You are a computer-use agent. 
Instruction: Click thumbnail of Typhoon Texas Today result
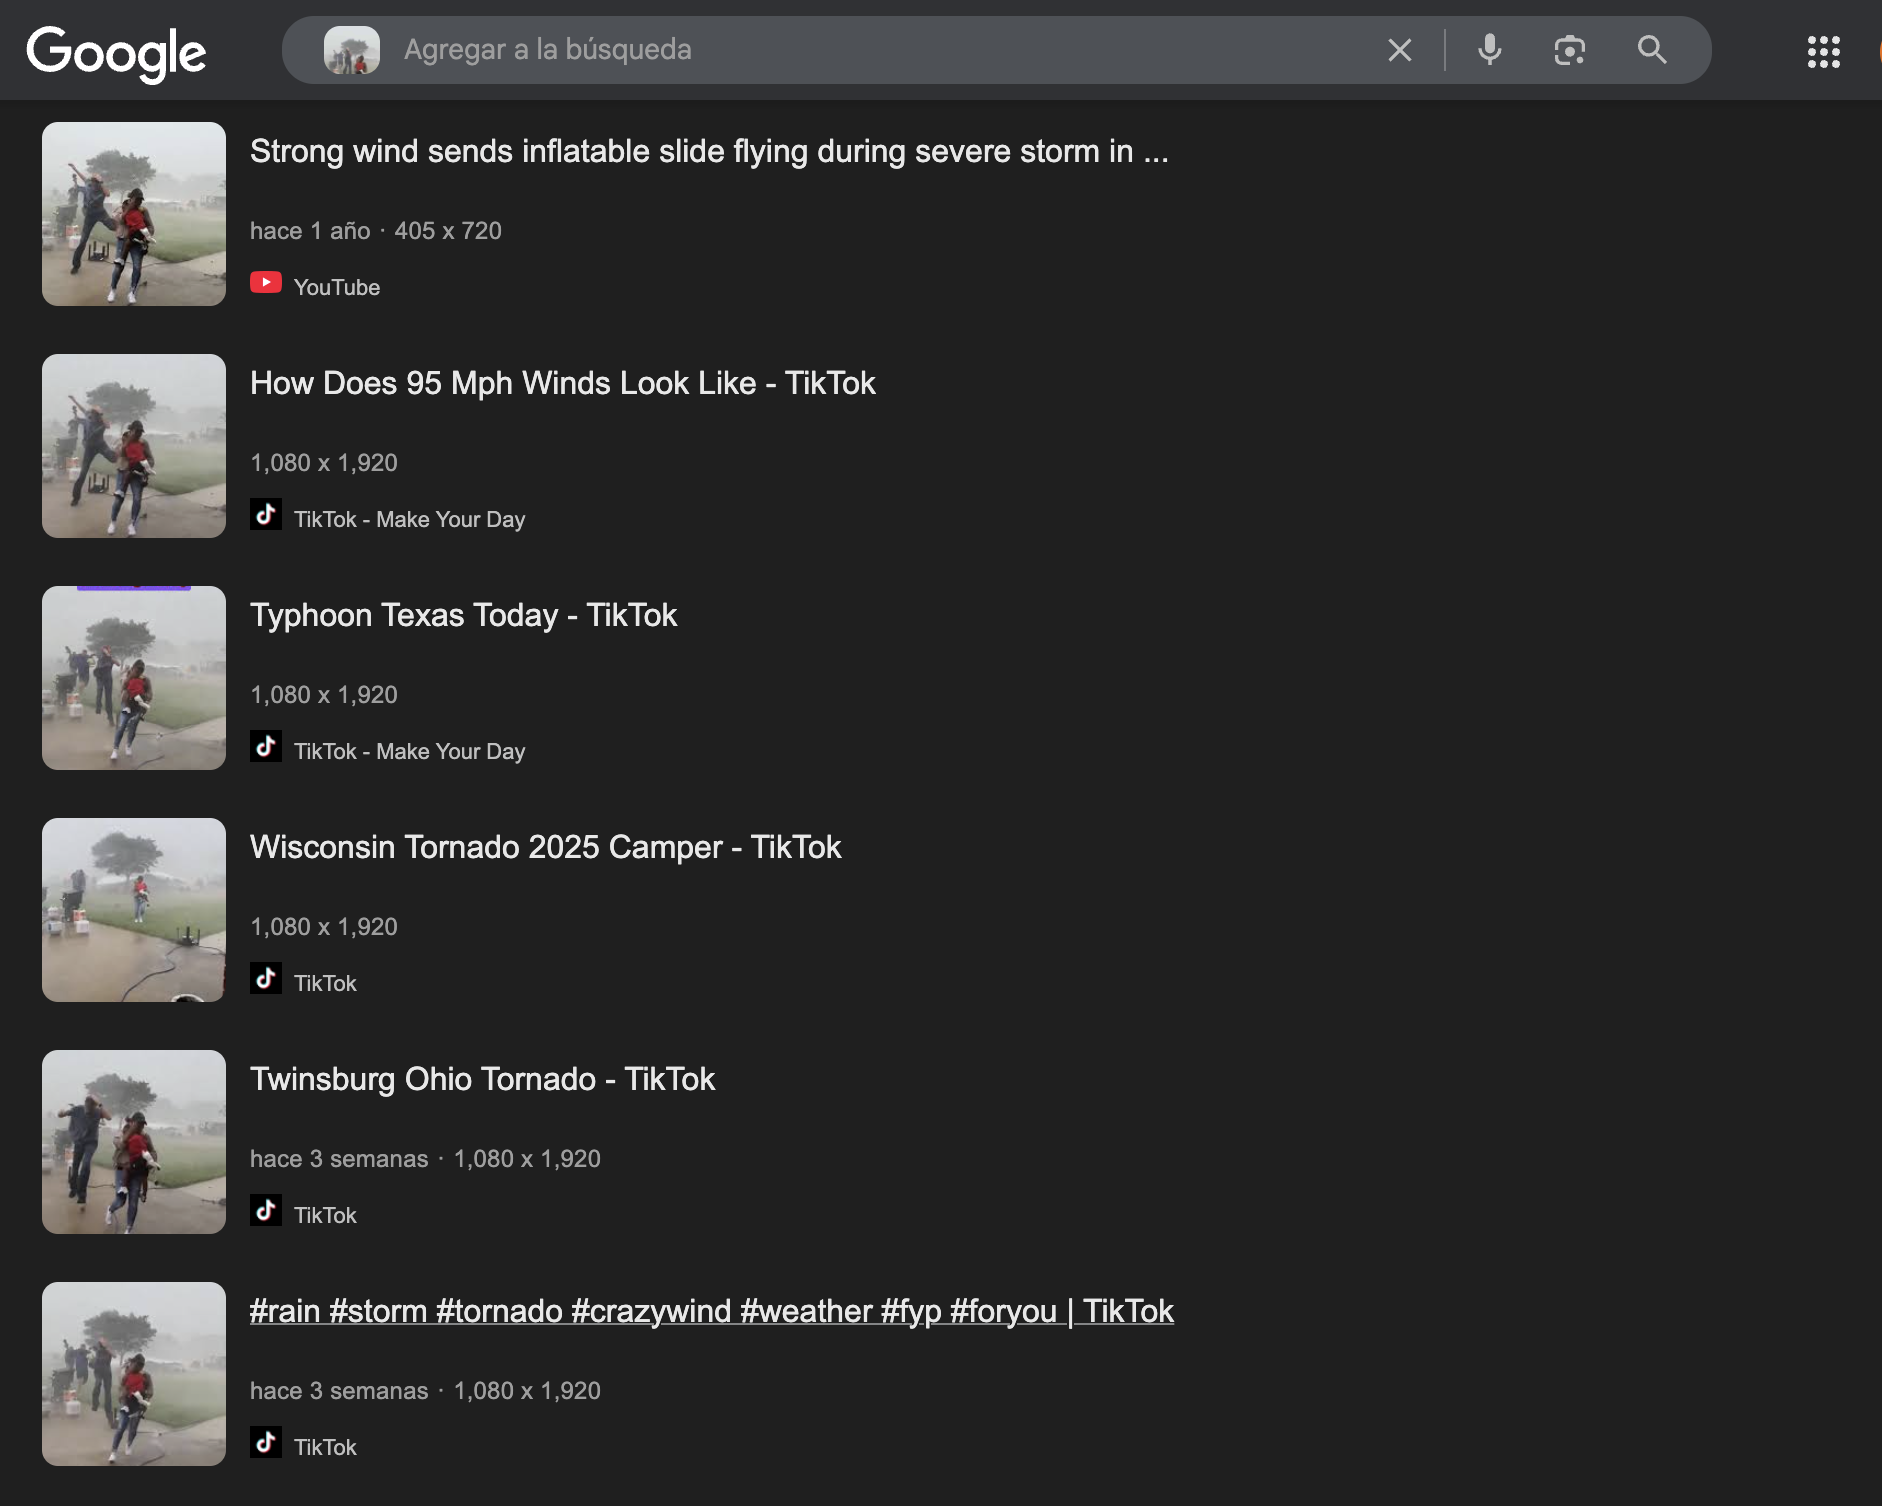134,678
